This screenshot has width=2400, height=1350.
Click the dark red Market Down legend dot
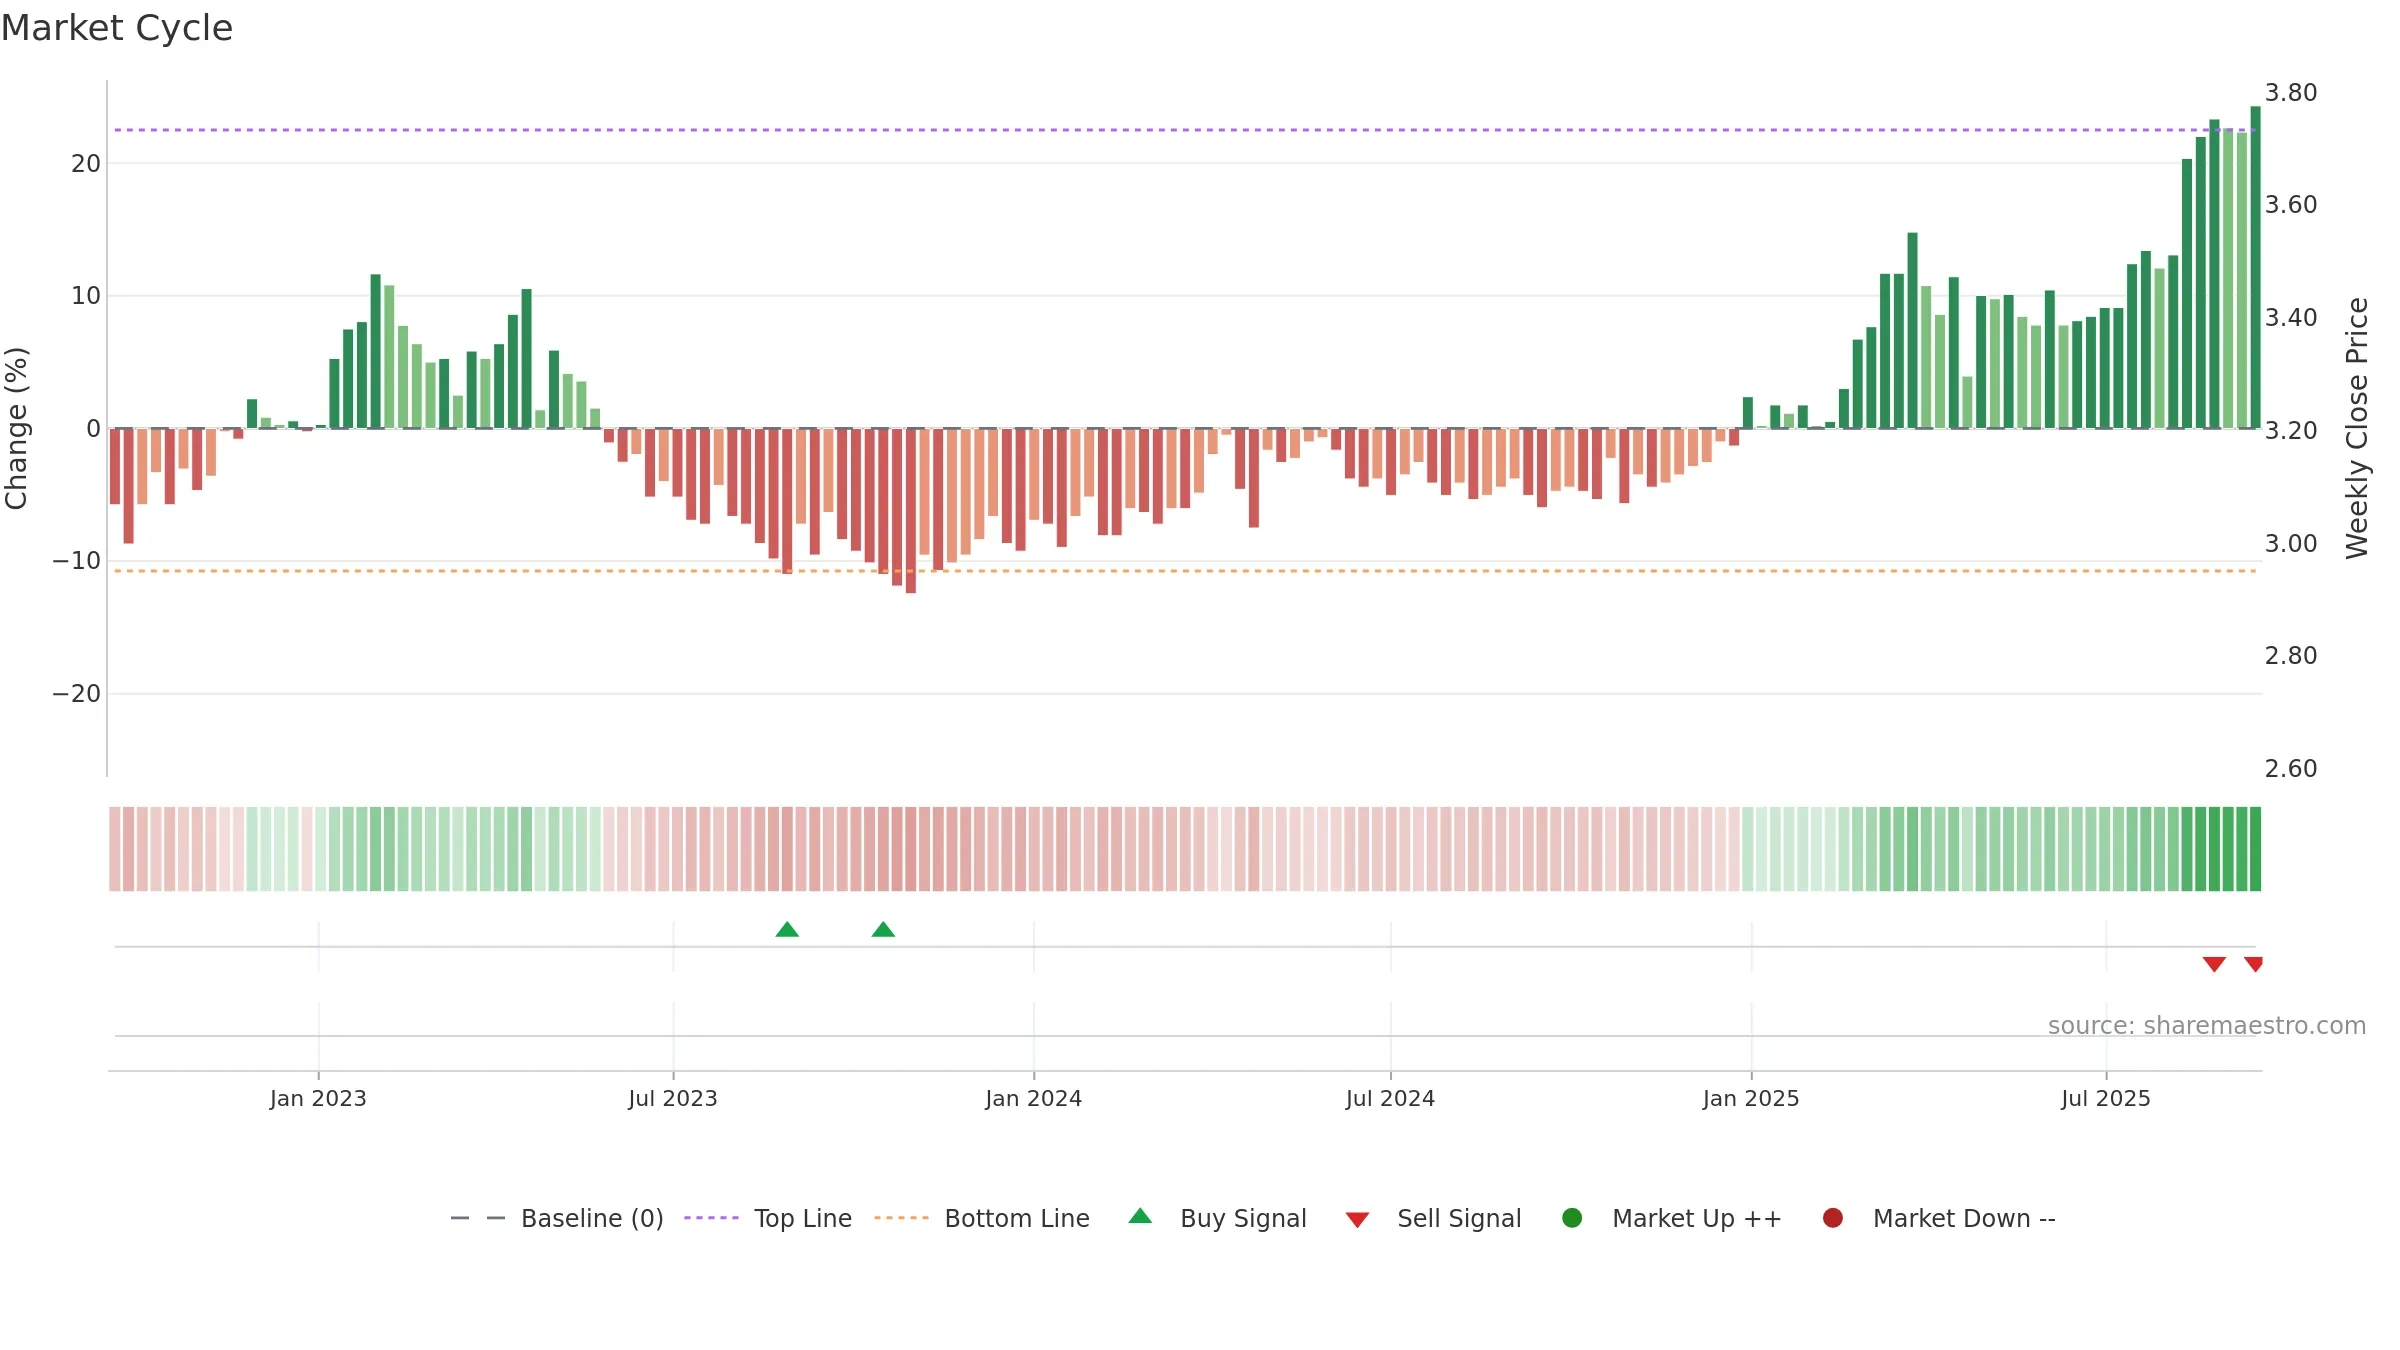point(1833,1218)
